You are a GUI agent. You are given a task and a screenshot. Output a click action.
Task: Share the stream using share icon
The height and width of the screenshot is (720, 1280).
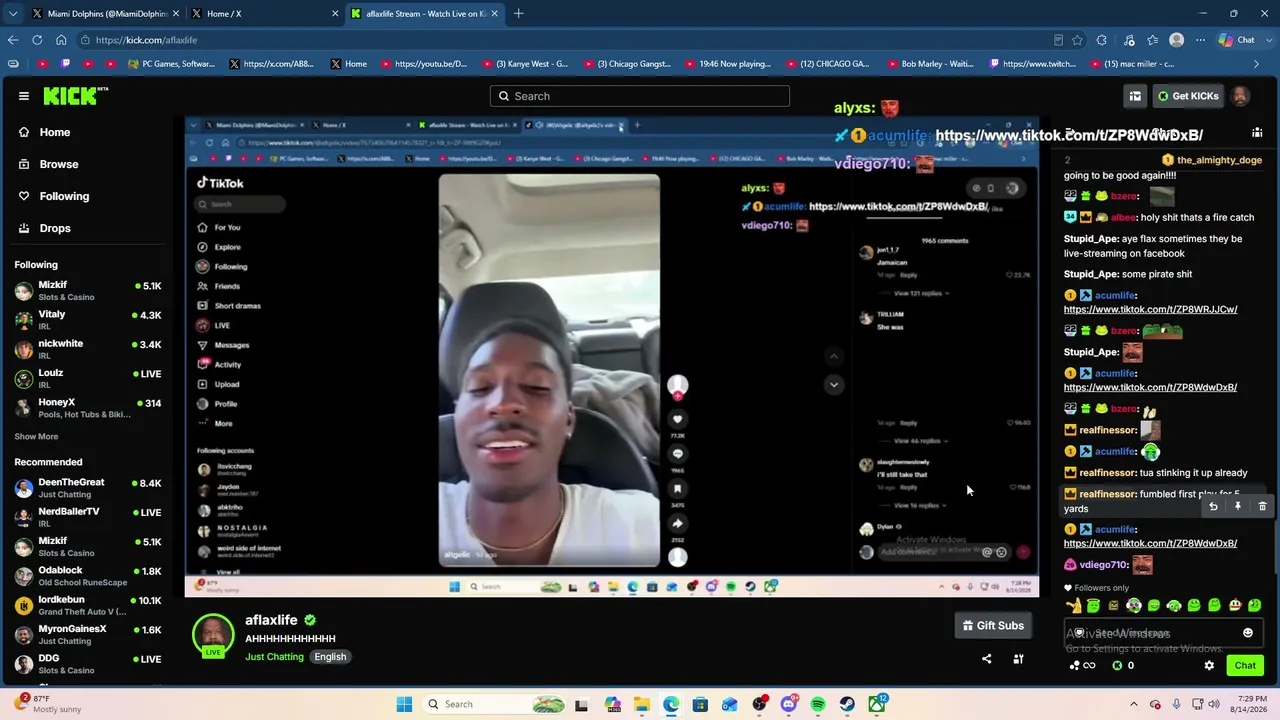(x=987, y=659)
